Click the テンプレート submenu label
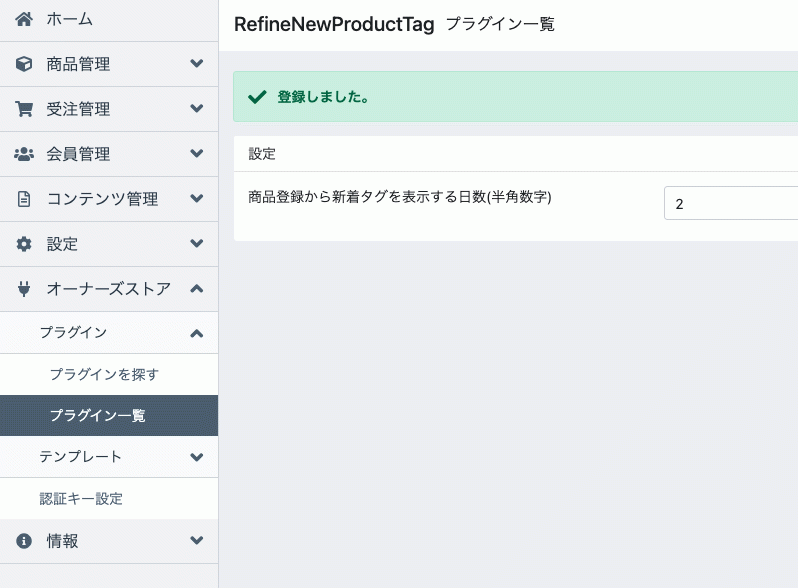Viewport: 798px width, 588px height. 80,457
